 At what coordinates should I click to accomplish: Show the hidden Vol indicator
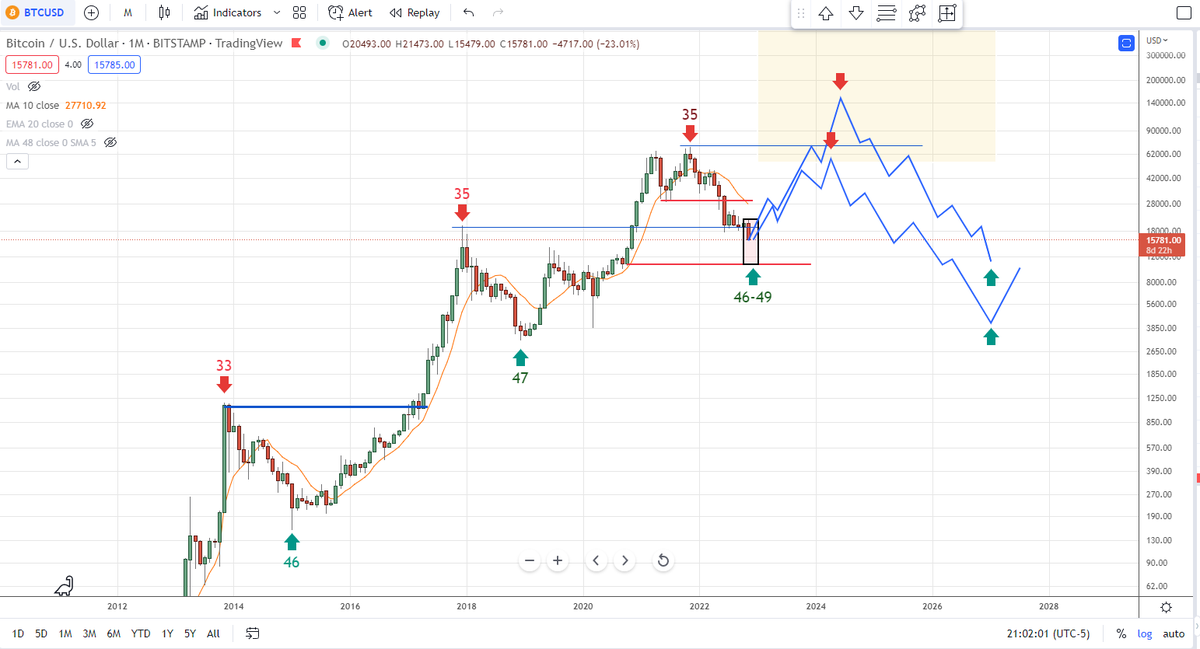[x=35, y=87]
